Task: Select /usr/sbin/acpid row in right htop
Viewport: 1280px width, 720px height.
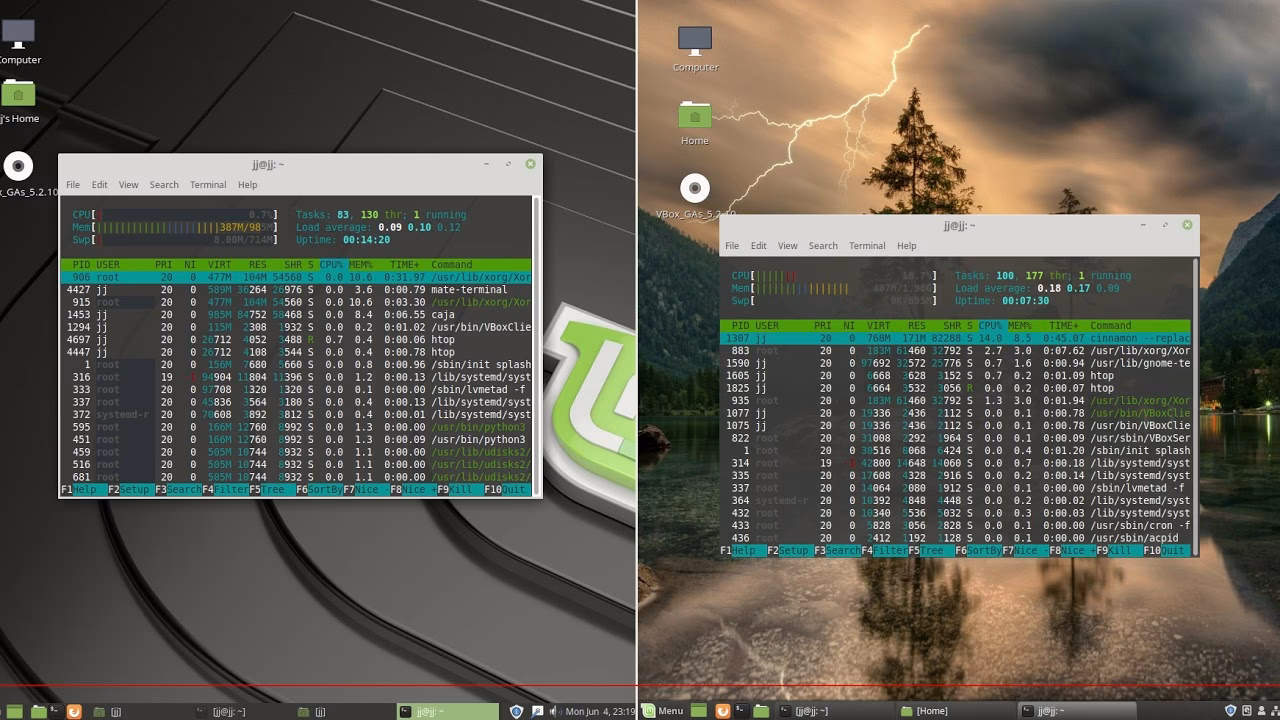Action: (x=955, y=538)
